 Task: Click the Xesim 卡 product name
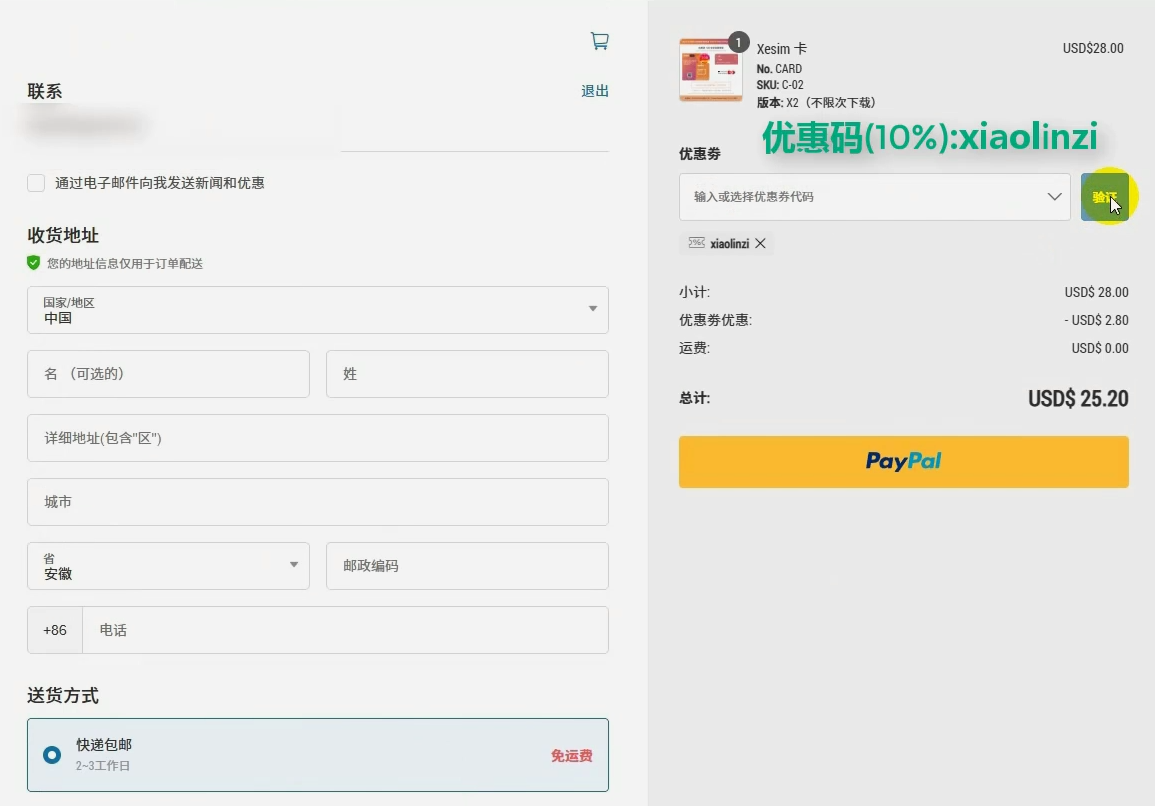tap(782, 49)
